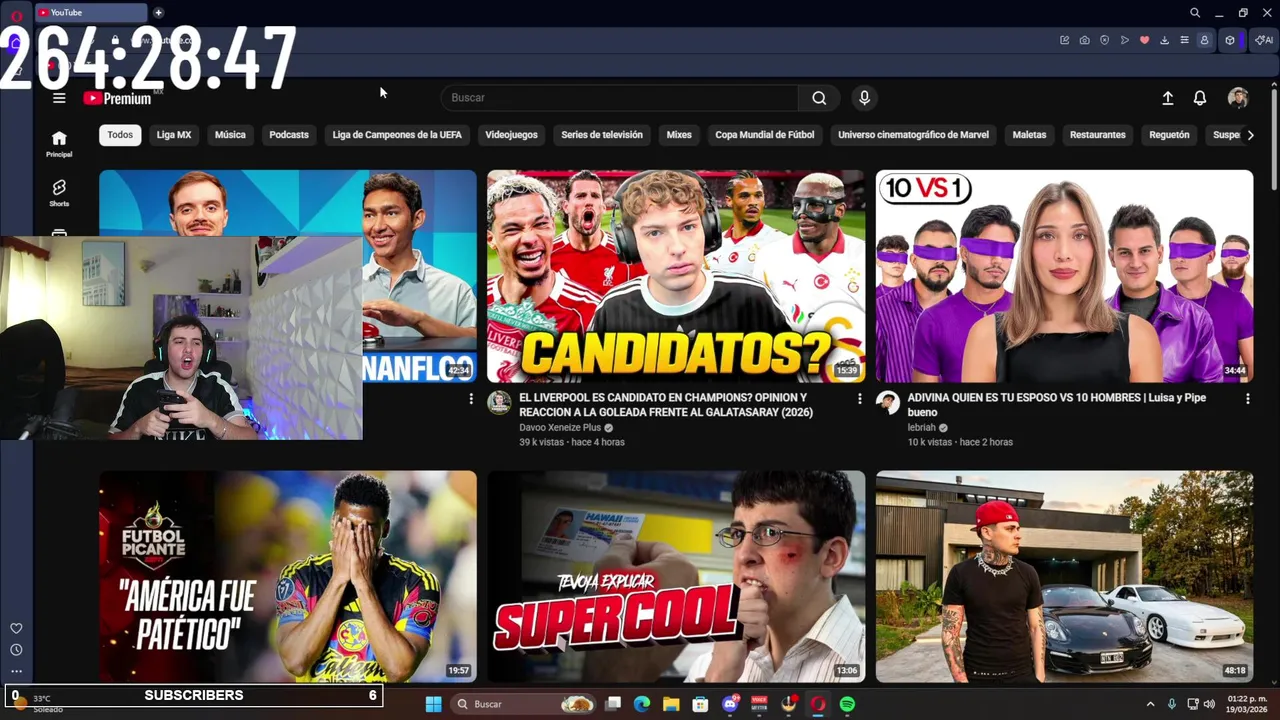This screenshot has height=720, width=1280.
Task: Open EL LIVERPOOL ES CANDIDATO video title
Action: [x=666, y=405]
